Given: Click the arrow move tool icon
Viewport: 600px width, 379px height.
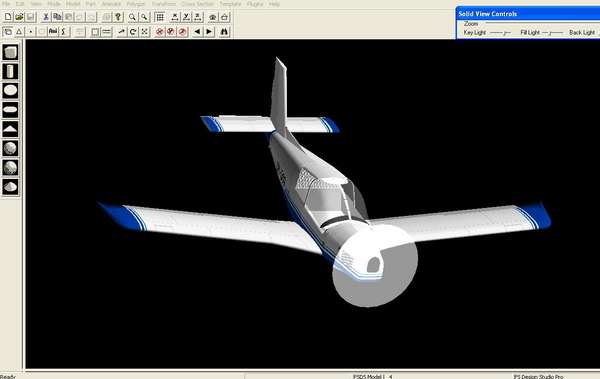Looking at the screenshot, I should pos(121,32).
